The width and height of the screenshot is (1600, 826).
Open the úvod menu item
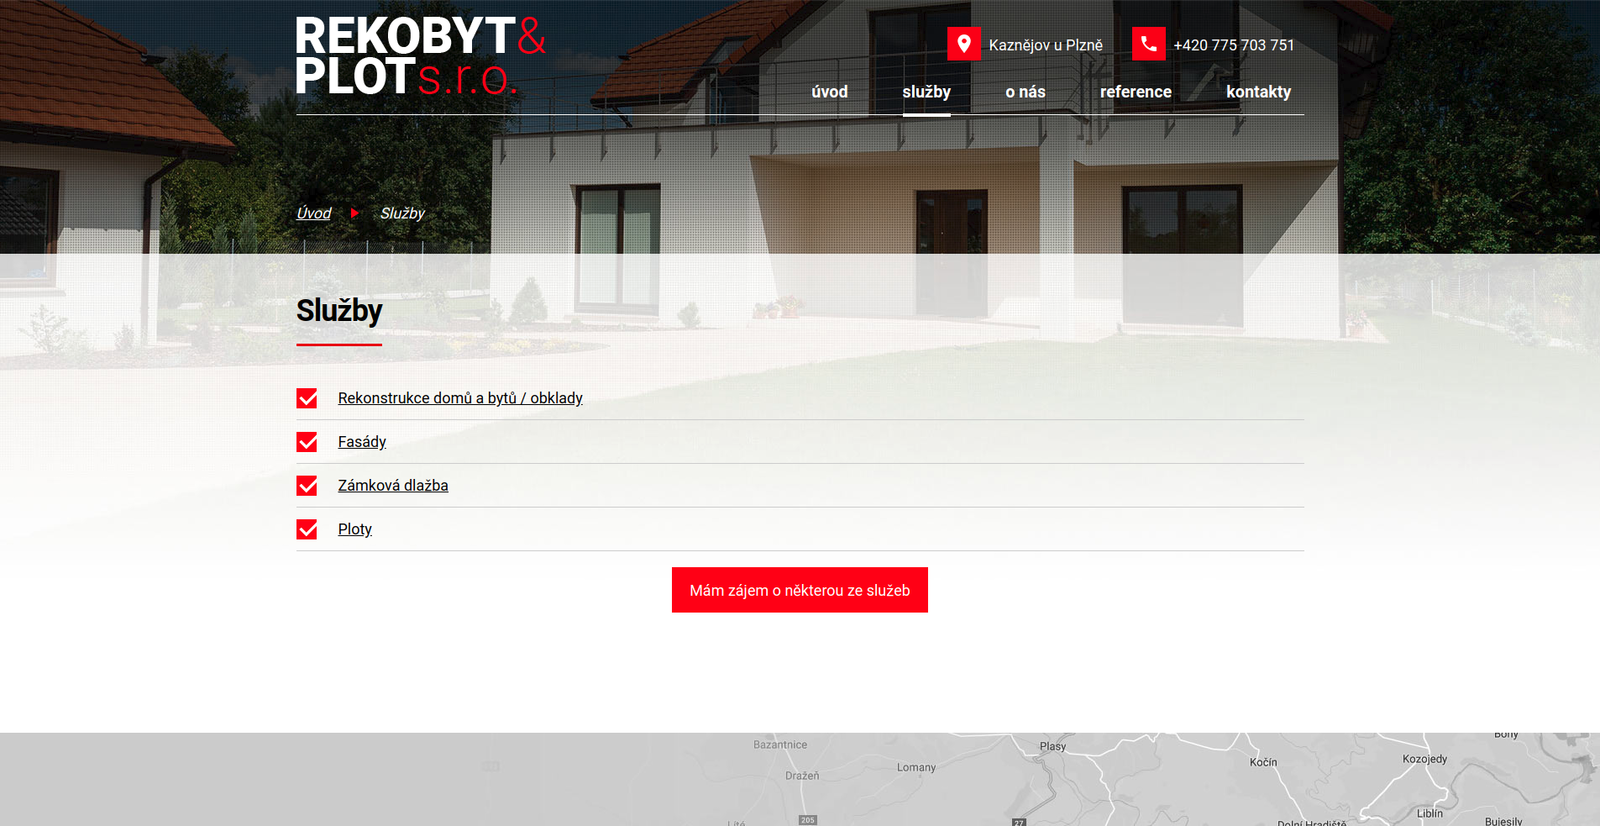coord(829,92)
